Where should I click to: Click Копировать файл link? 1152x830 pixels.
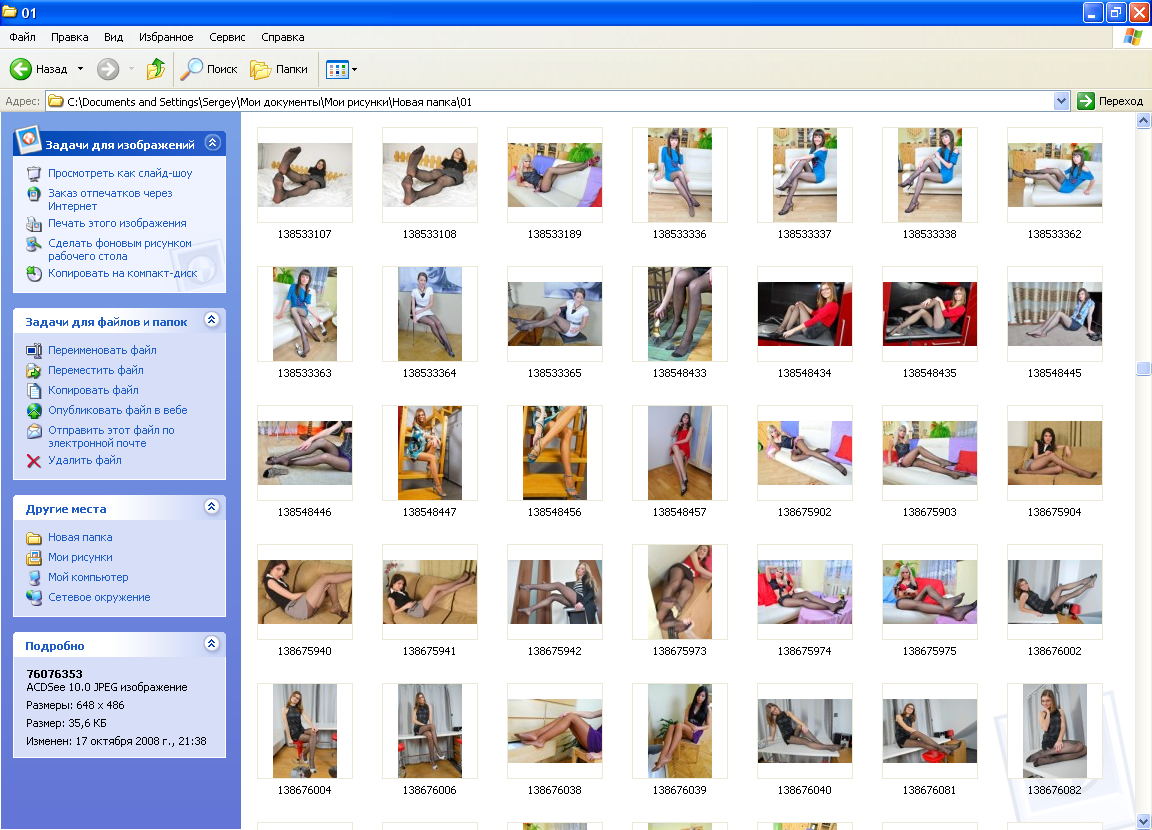(93, 390)
